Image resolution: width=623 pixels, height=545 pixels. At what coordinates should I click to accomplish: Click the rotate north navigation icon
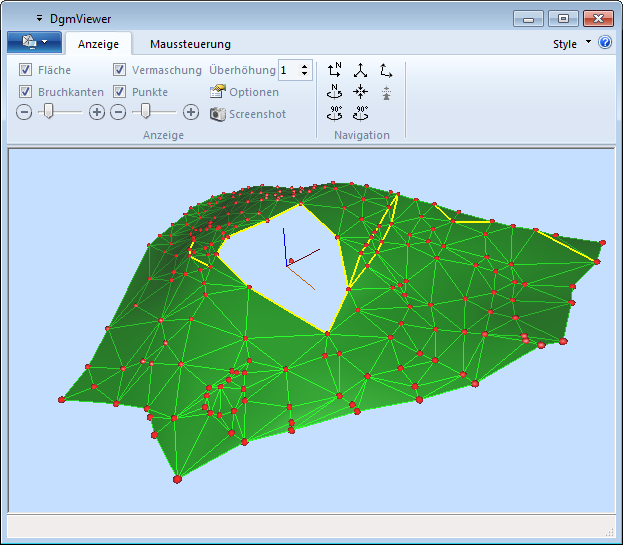tap(335, 91)
